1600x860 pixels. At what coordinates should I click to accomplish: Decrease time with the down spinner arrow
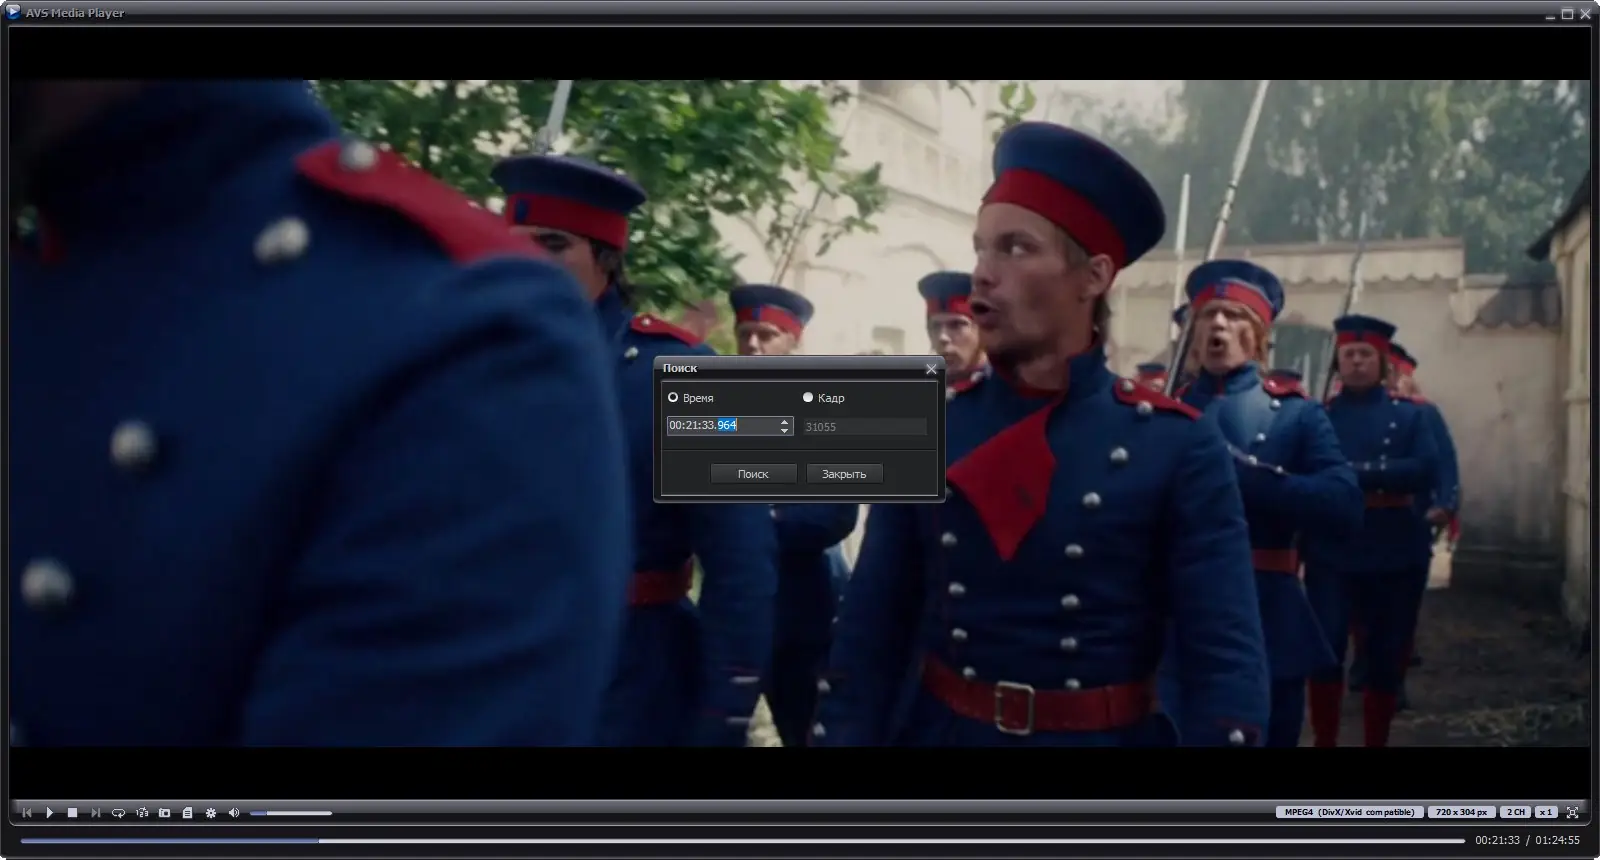(x=785, y=431)
